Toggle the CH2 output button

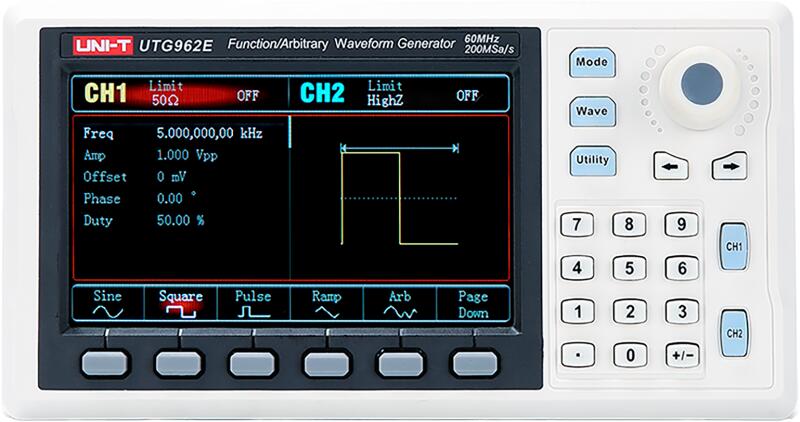(733, 331)
